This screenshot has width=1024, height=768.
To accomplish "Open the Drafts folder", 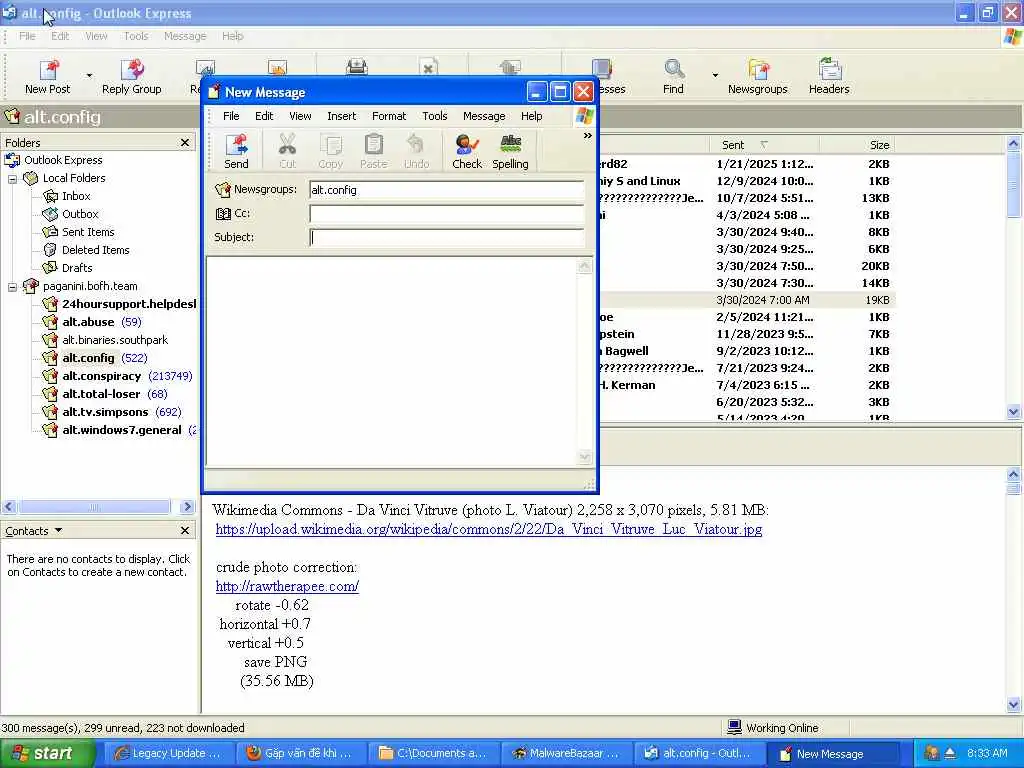I will point(76,268).
